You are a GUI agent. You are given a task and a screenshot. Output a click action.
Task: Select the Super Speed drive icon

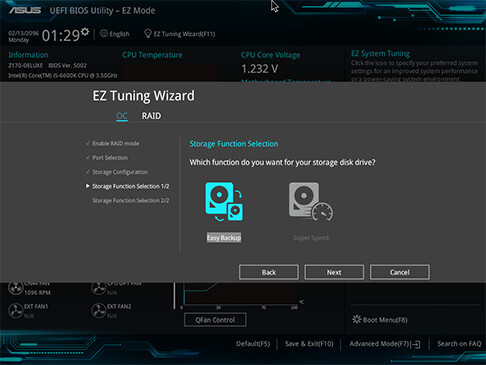(x=311, y=201)
